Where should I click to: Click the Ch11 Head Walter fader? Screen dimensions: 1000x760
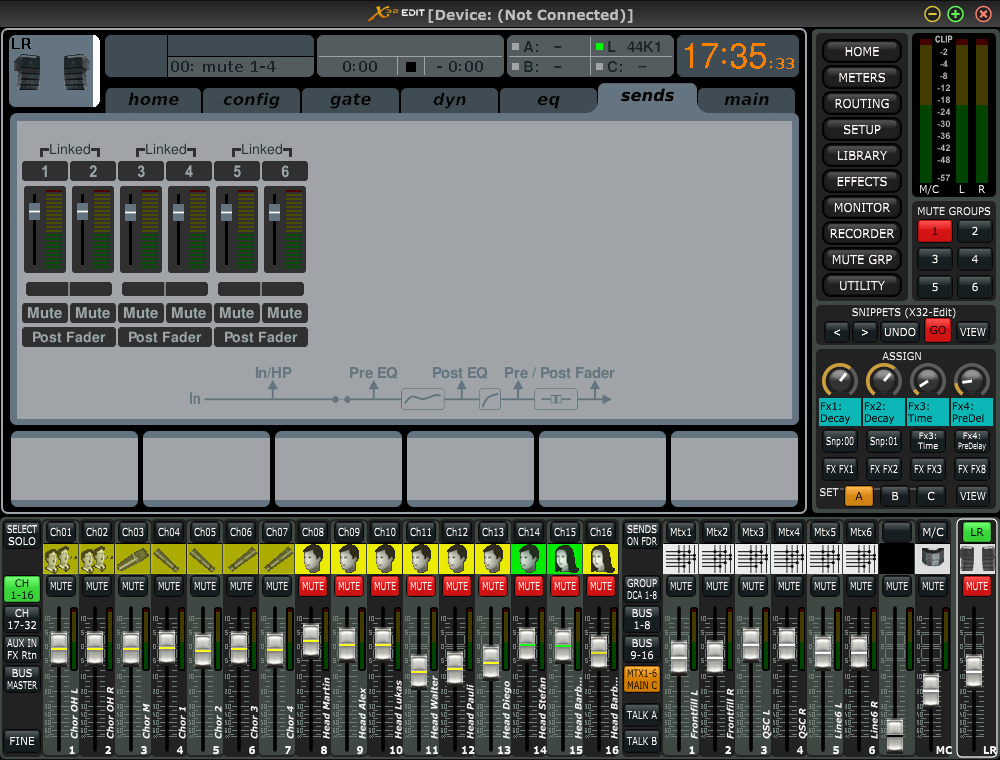[418, 669]
